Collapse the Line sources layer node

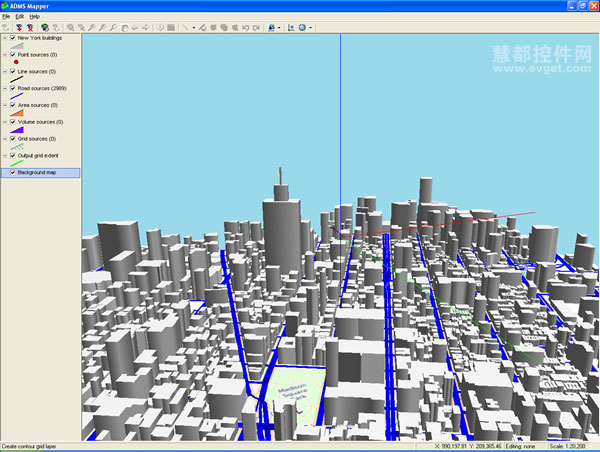(5, 72)
